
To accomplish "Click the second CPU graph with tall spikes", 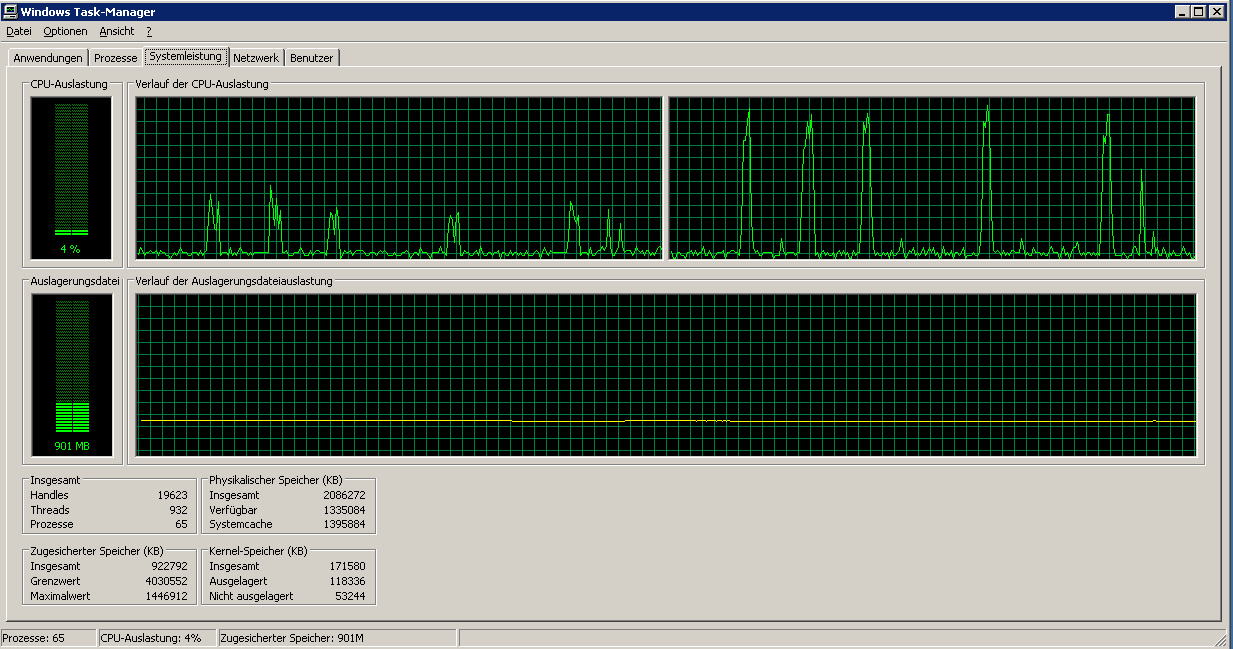I will [x=931, y=178].
